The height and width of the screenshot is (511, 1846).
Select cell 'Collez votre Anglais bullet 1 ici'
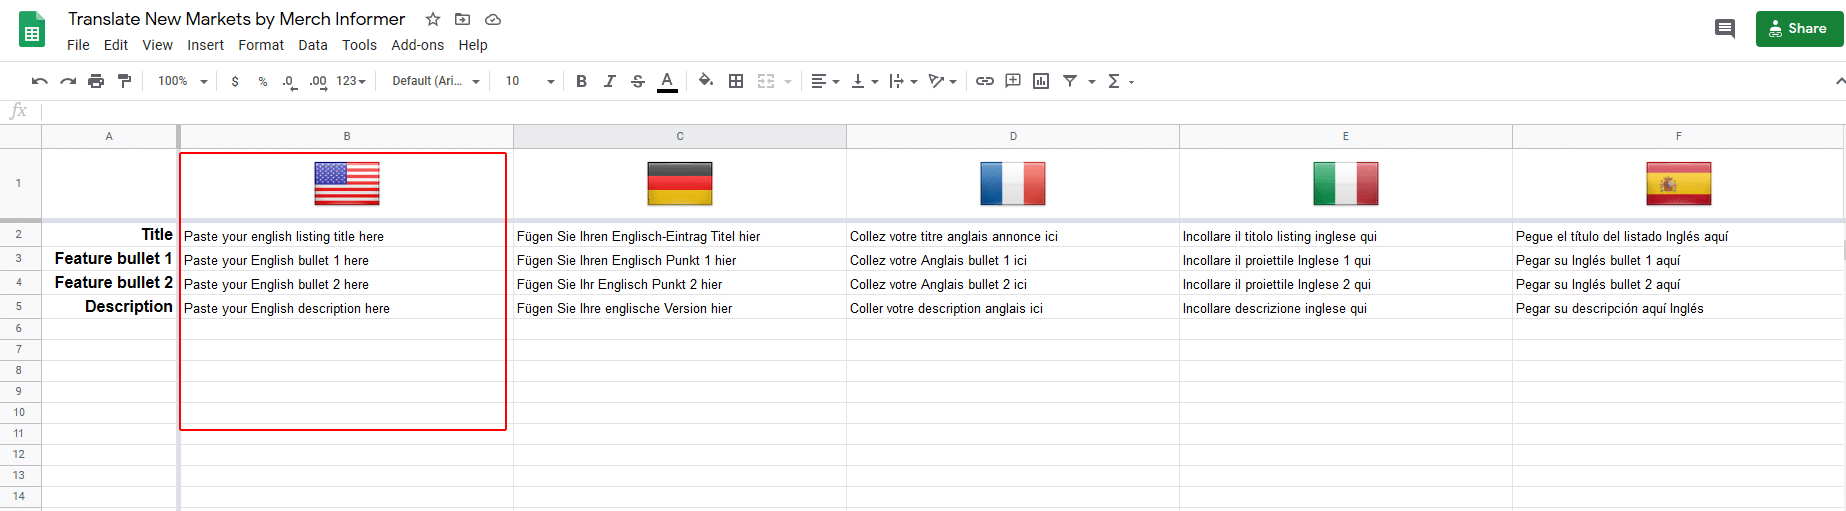click(x=1013, y=259)
